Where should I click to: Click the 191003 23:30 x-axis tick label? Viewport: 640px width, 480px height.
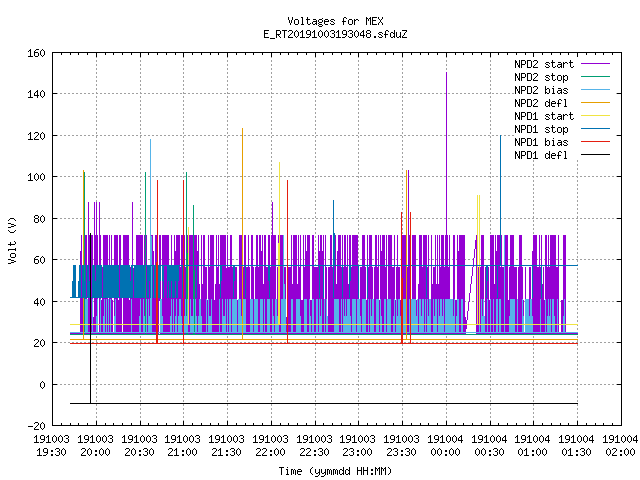pos(402,446)
